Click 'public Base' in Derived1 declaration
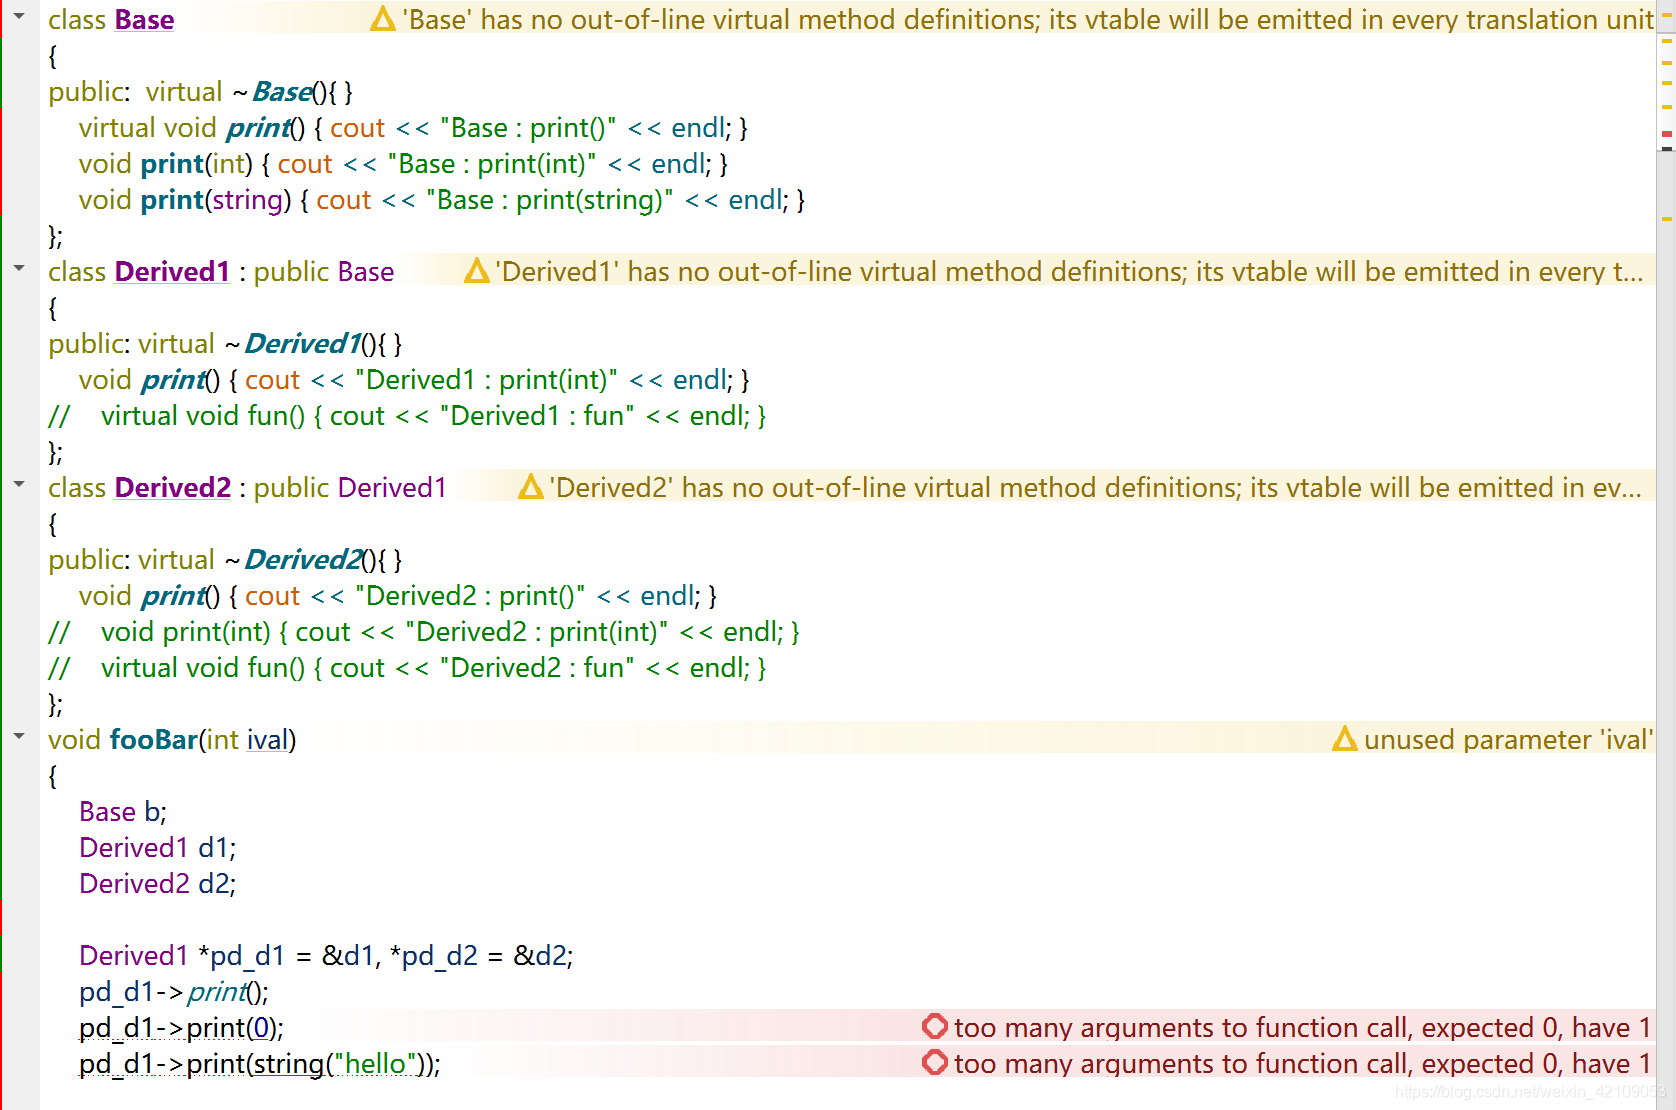The height and width of the screenshot is (1110, 1676). pos(324,272)
